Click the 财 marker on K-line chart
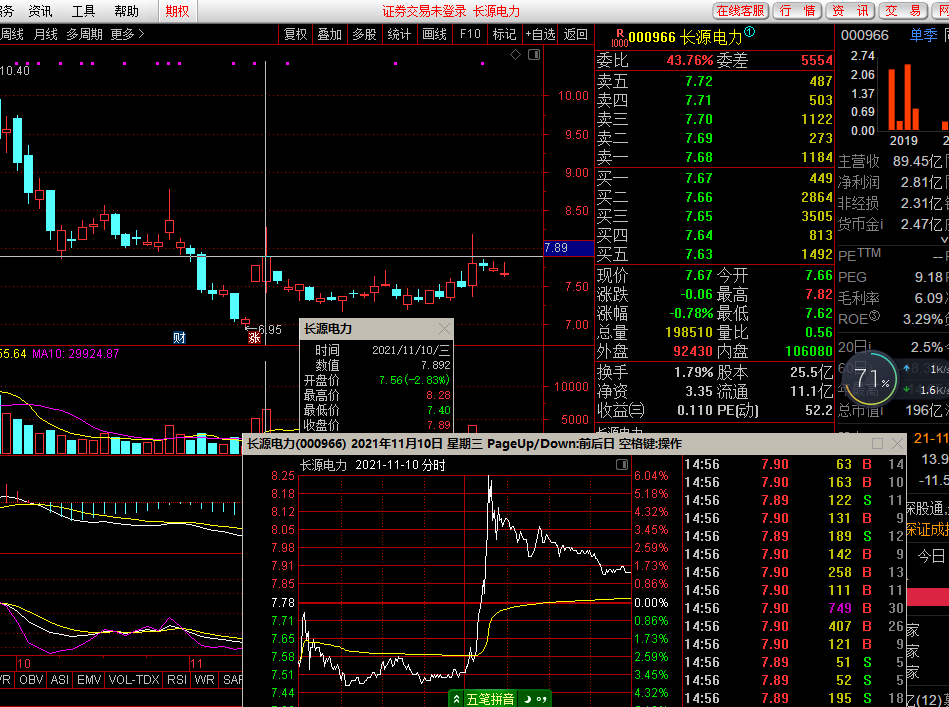Screen dimensions: 949x707 (179, 338)
